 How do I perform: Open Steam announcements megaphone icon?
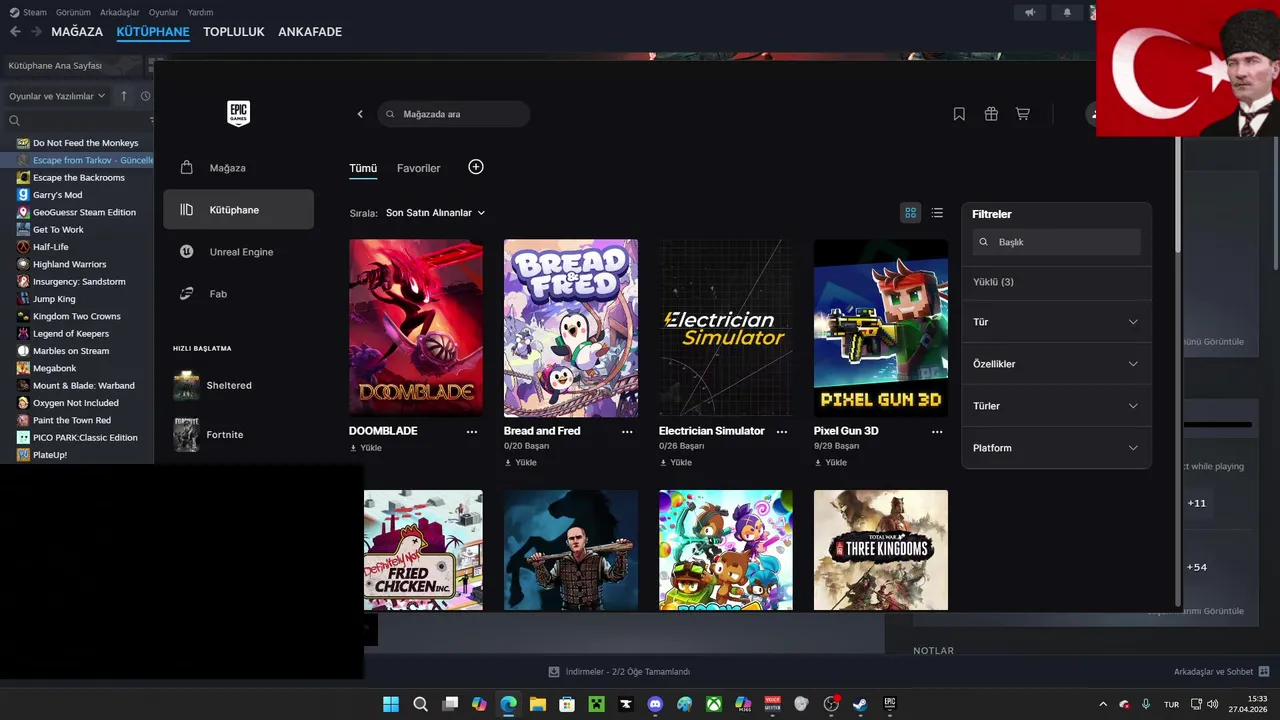click(1030, 12)
